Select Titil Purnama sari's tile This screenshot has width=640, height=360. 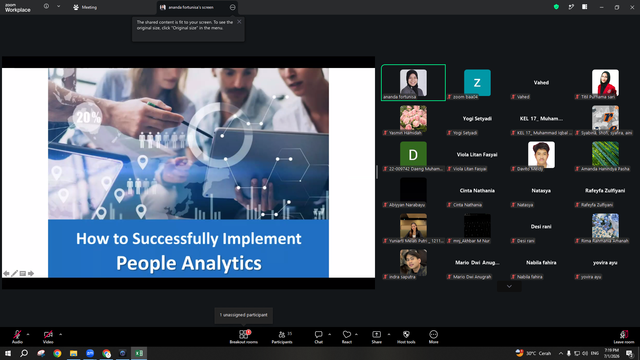coord(605,82)
